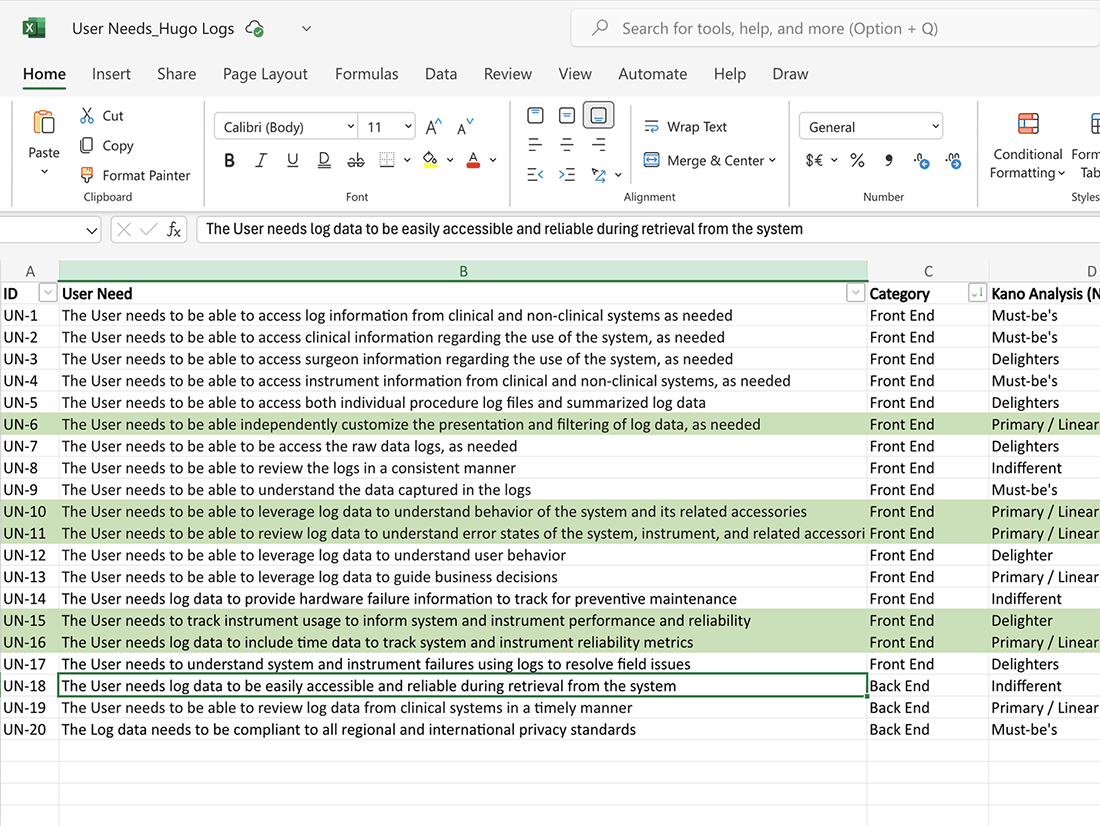Screen dimensions: 1100x826
Task: Apply strikethrough formatting
Action: tap(356, 160)
